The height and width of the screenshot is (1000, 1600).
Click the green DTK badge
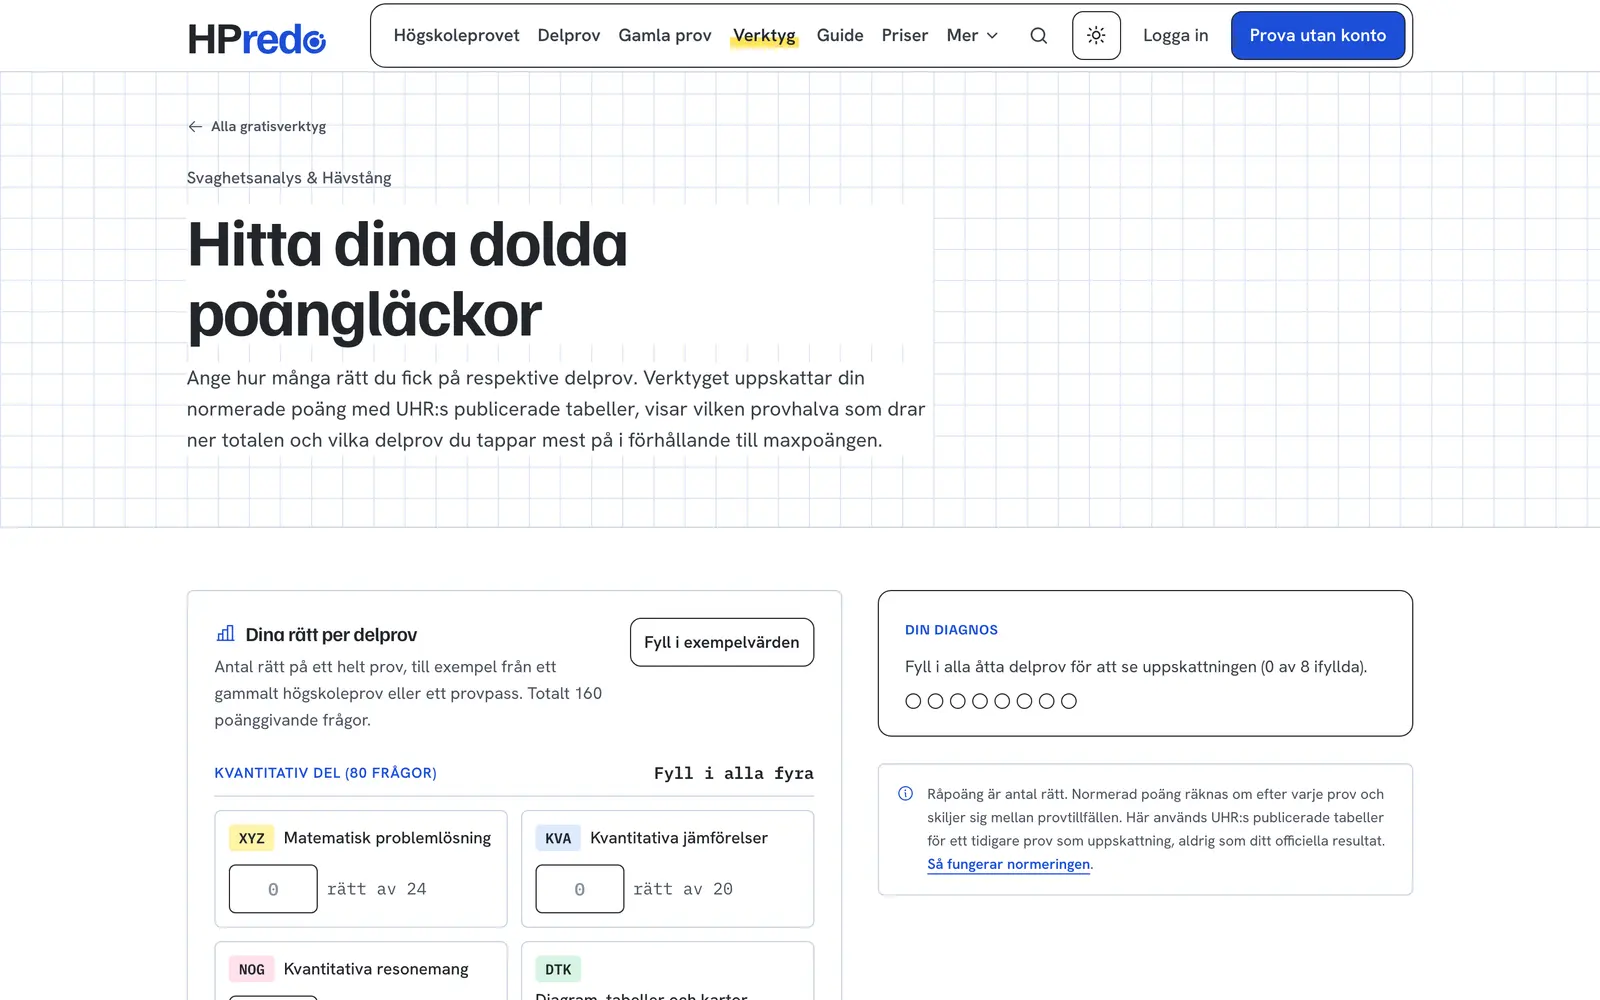point(558,969)
